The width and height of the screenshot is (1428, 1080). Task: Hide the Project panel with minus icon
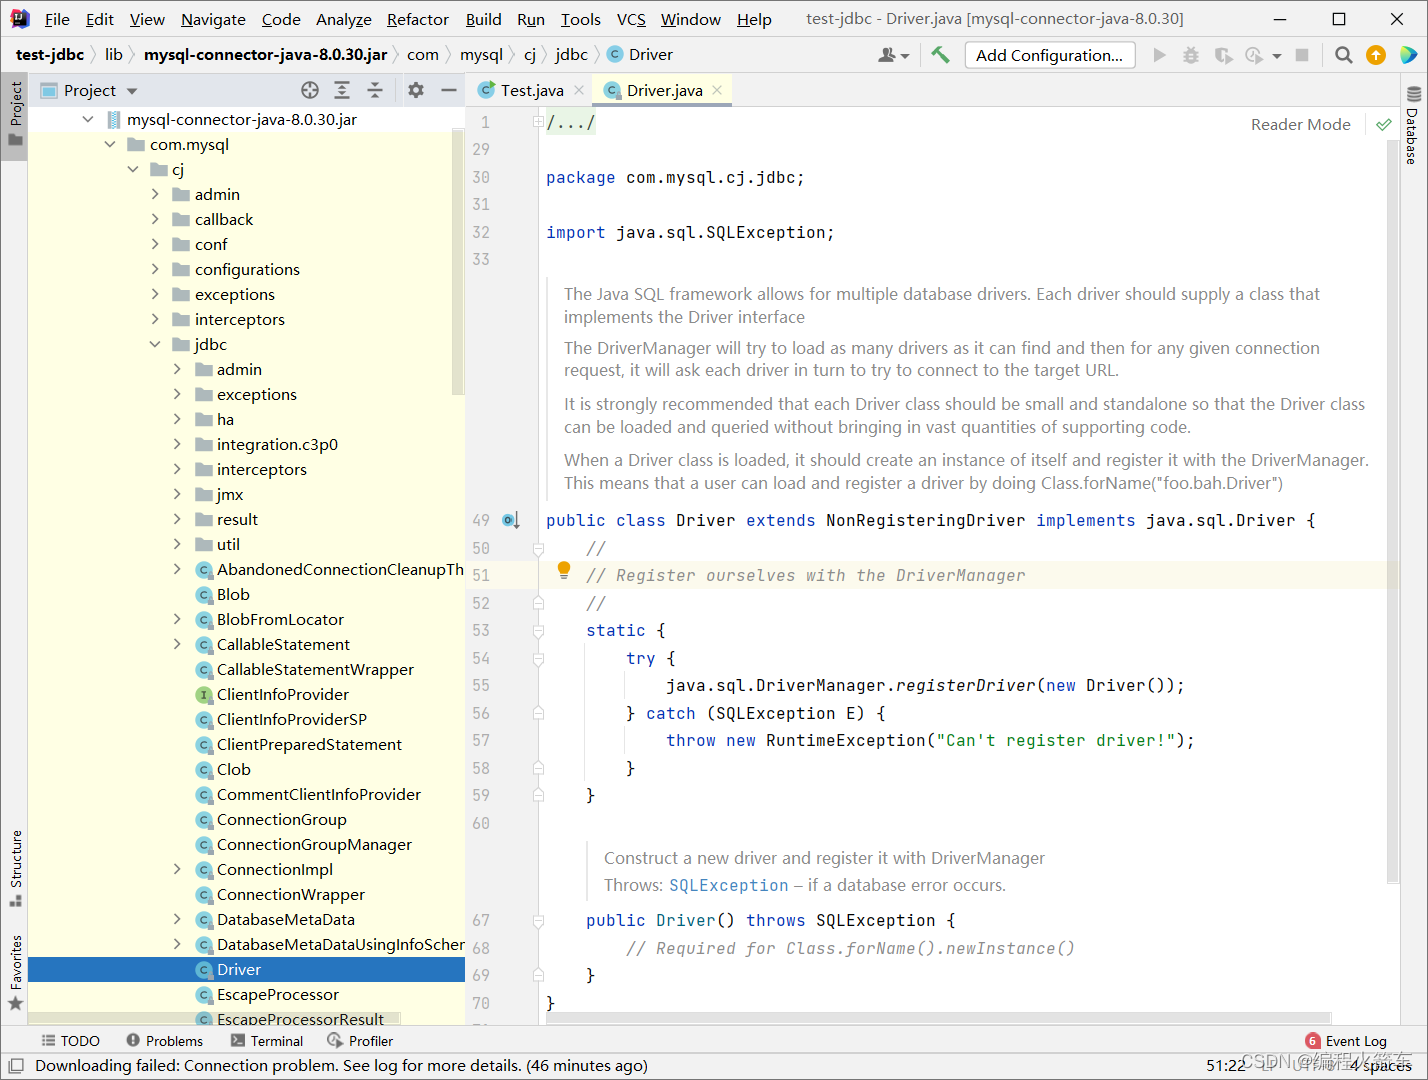(449, 90)
